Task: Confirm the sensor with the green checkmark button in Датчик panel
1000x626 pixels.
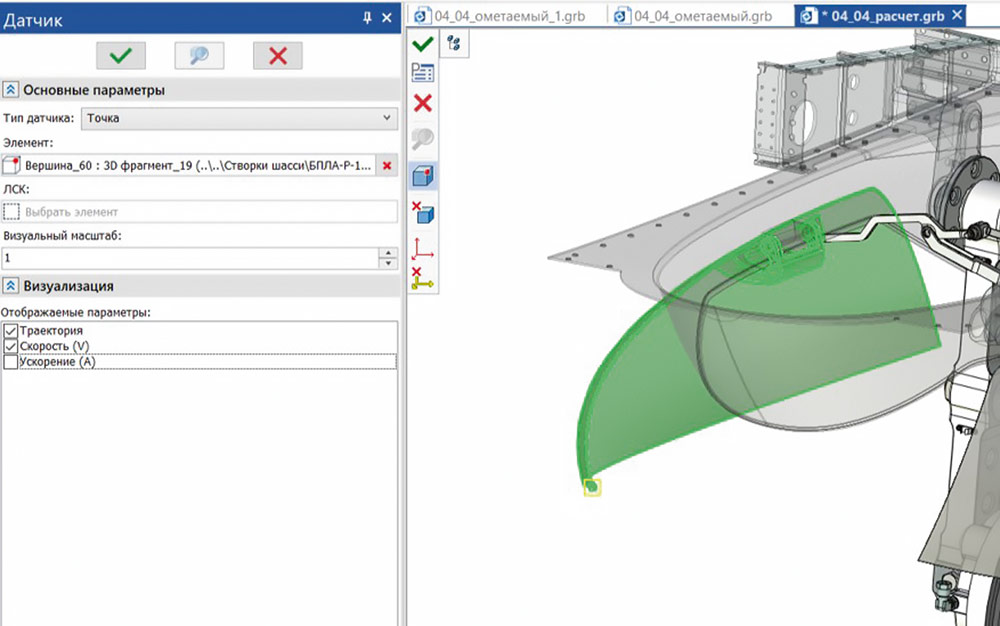Action: [x=121, y=55]
